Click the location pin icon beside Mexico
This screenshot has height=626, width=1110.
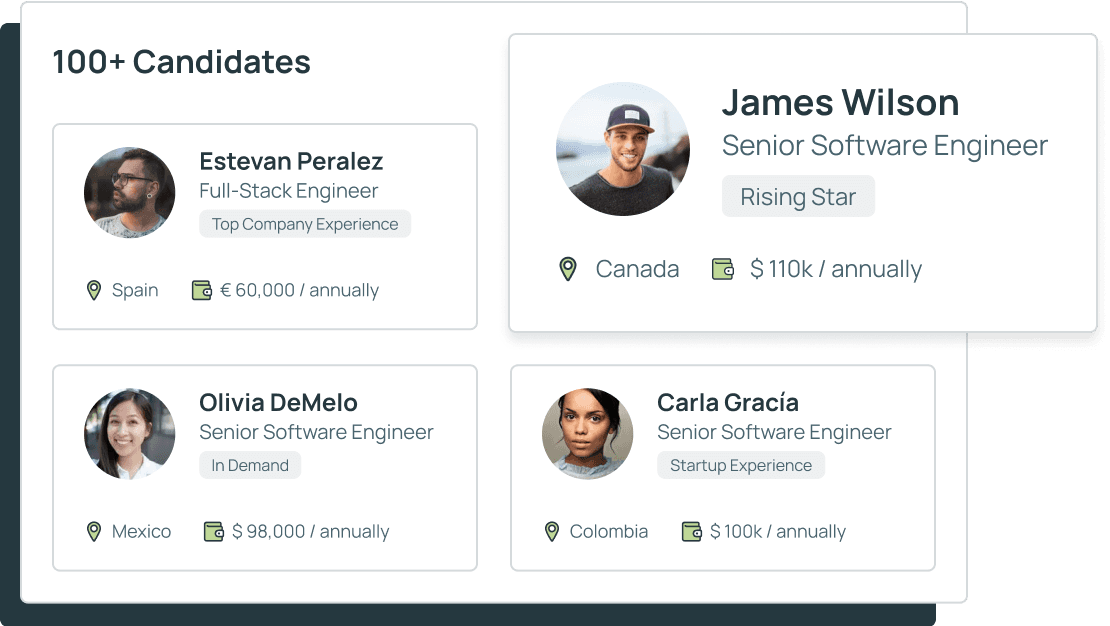(x=94, y=531)
